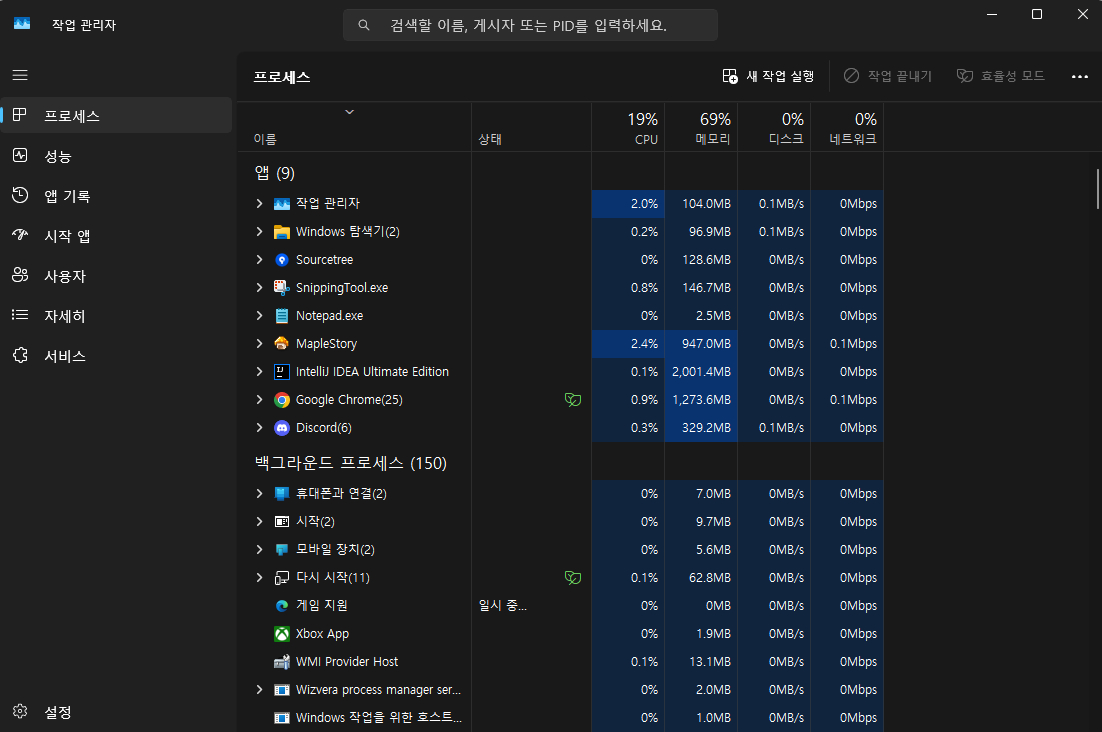This screenshot has height=732, width=1102.
Task: Expand Discord(6) process group
Action: pos(259,428)
